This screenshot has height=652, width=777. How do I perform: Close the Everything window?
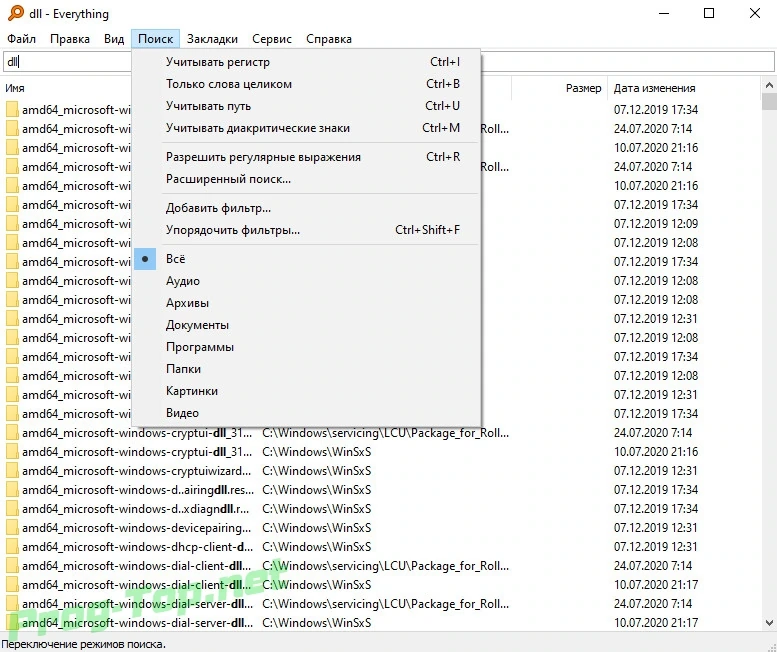click(755, 13)
